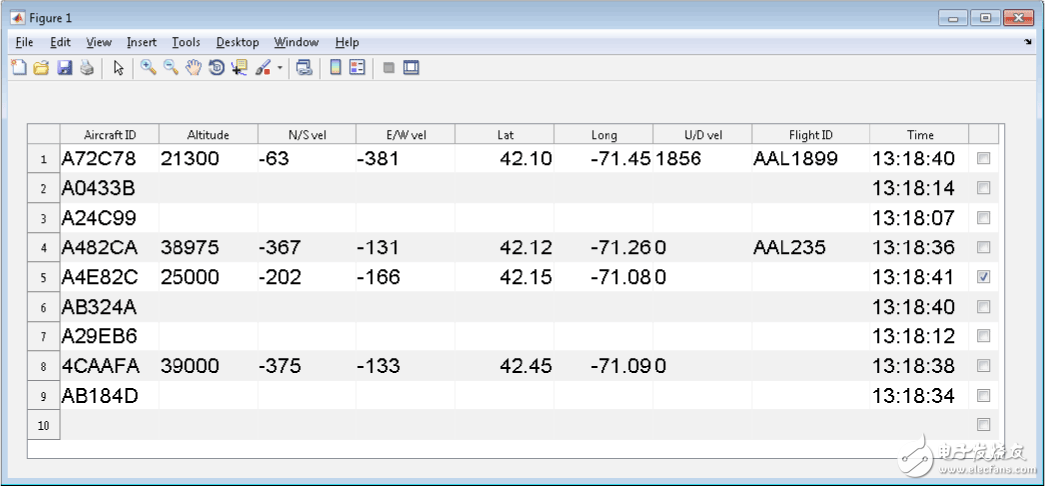Expand the Brush tool dropdown arrow

click(280, 69)
